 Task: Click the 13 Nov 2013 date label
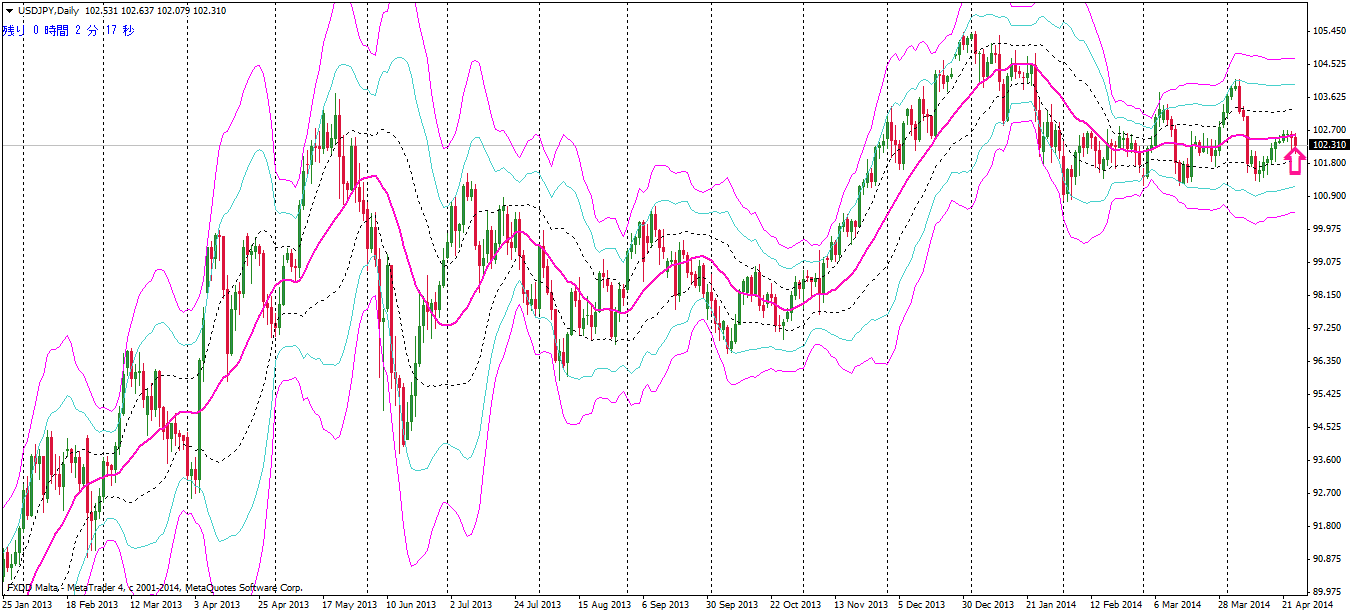[860, 605]
